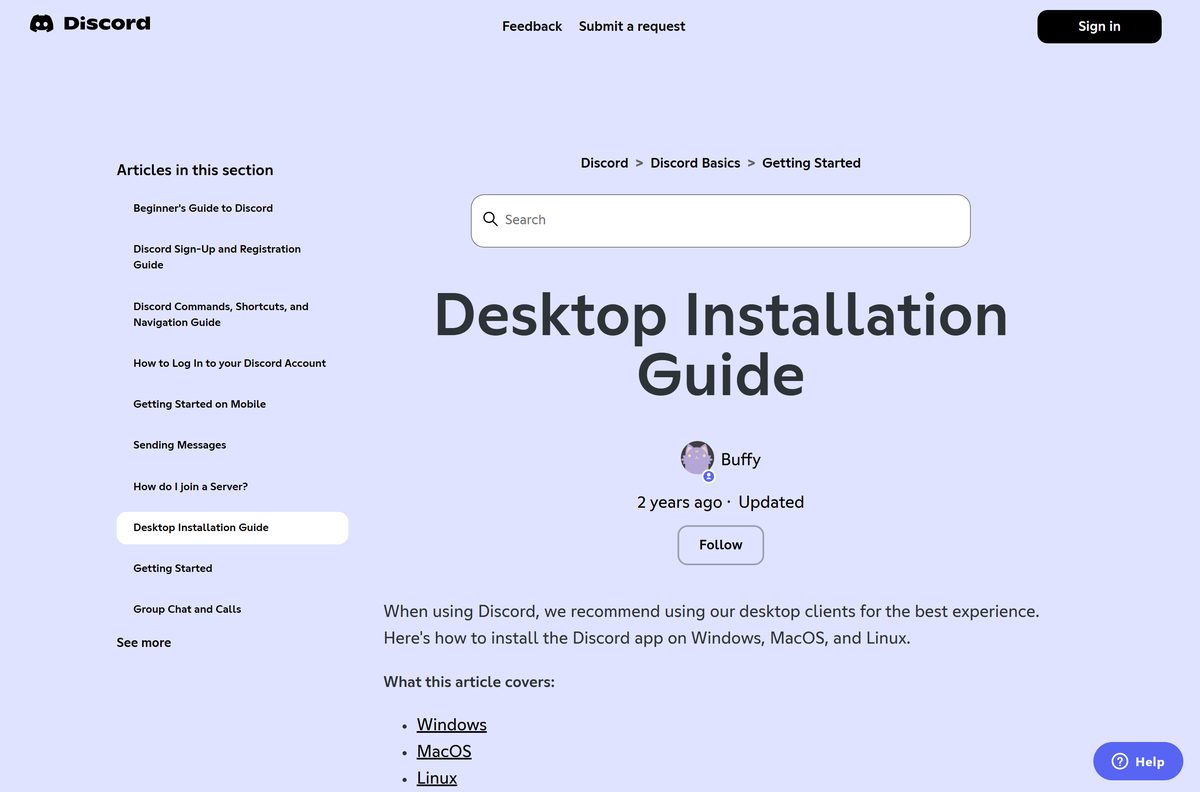Viewport: 1200px width, 792px height.
Task: Click the Follow button
Action: tap(720, 545)
